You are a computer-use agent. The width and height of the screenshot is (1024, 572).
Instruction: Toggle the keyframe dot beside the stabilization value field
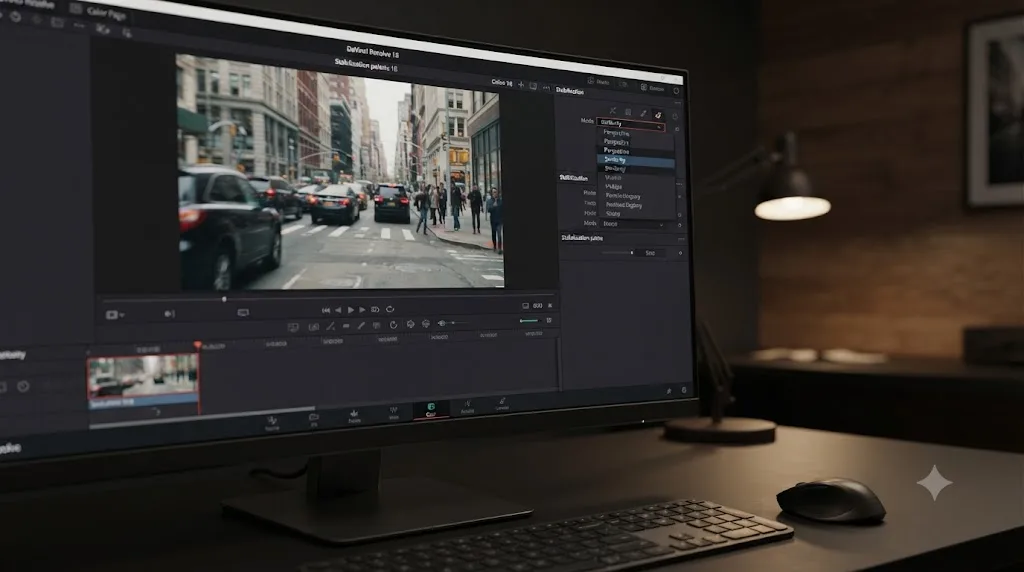coord(680,253)
